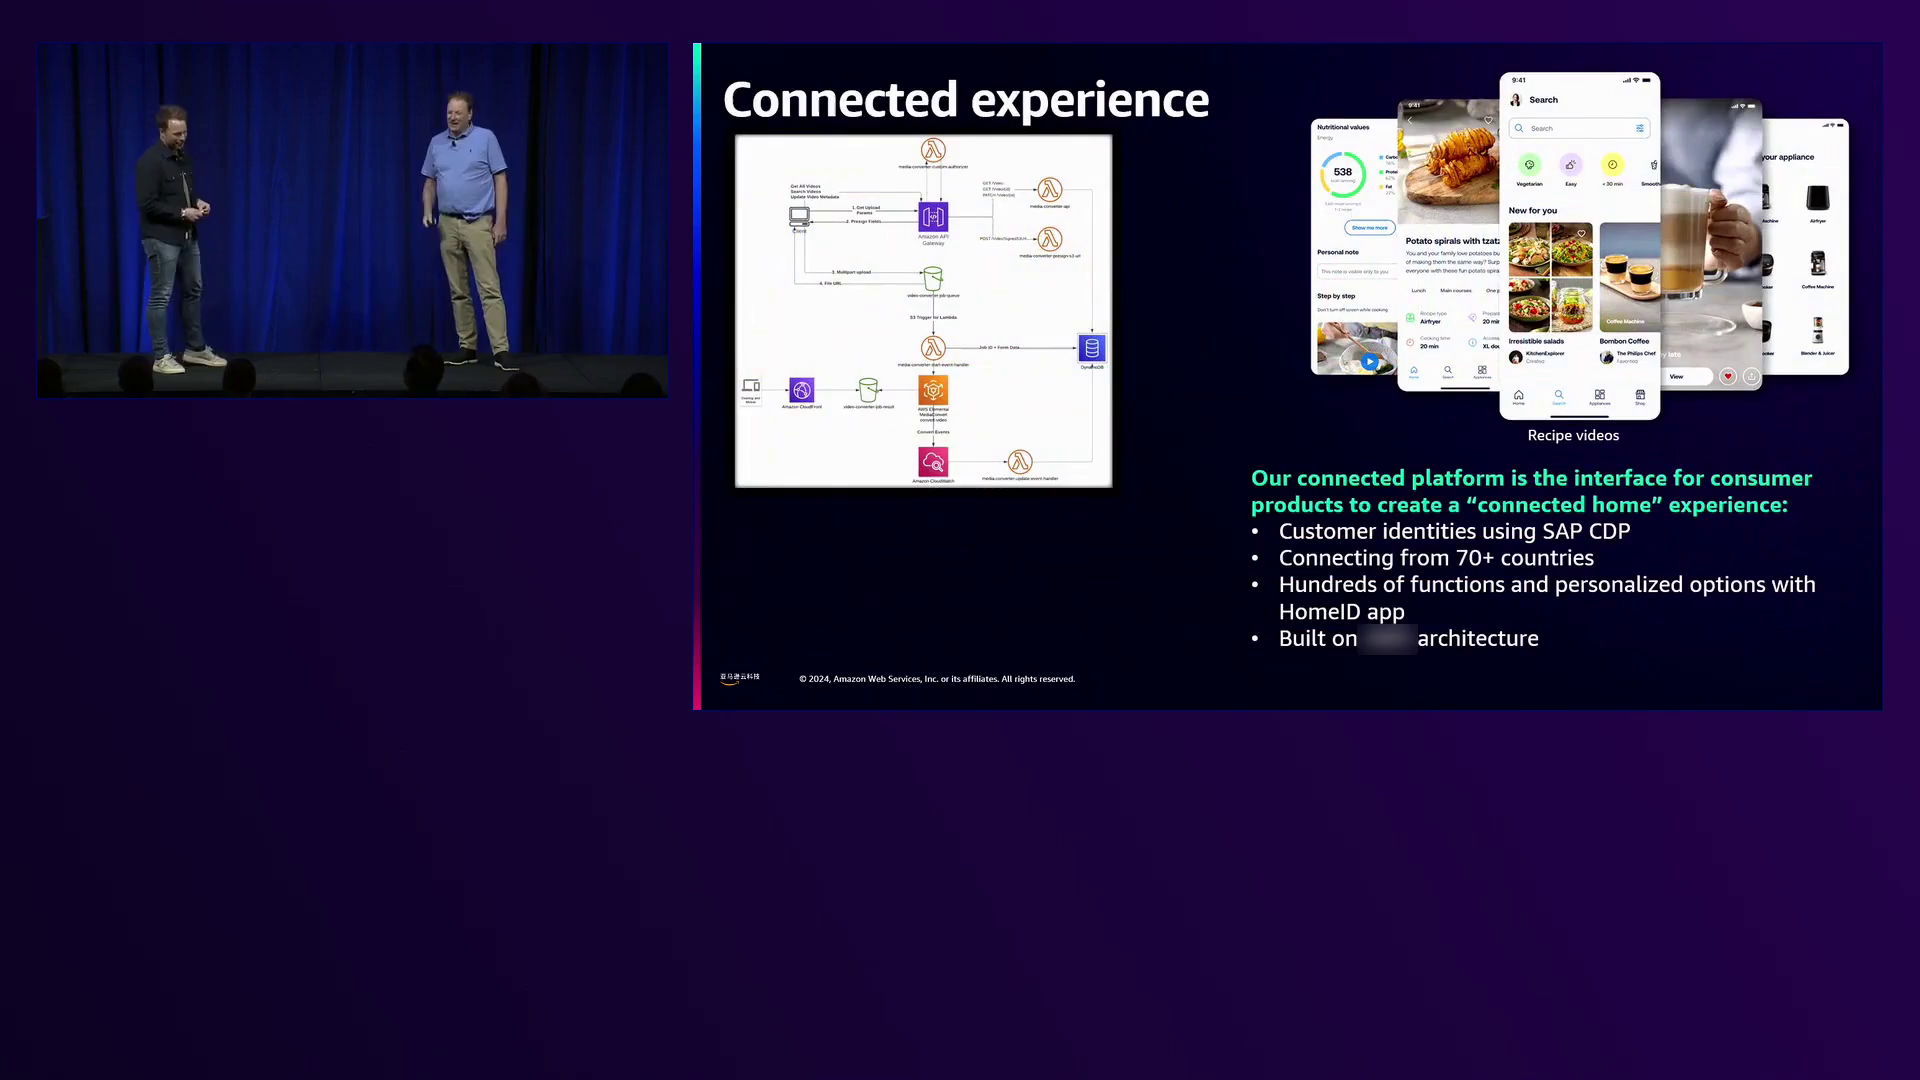
Task: Click the Amazon CloudFront icon
Action: point(801,390)
